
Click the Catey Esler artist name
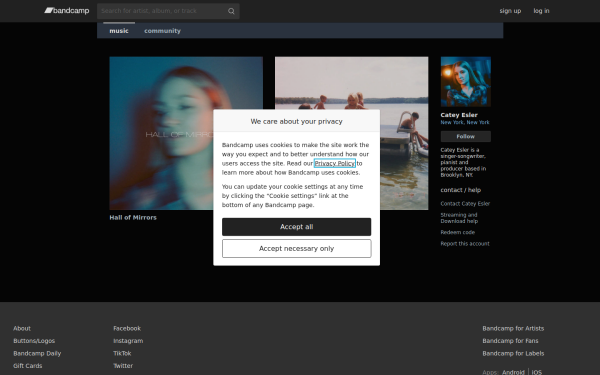click(459, 115)
